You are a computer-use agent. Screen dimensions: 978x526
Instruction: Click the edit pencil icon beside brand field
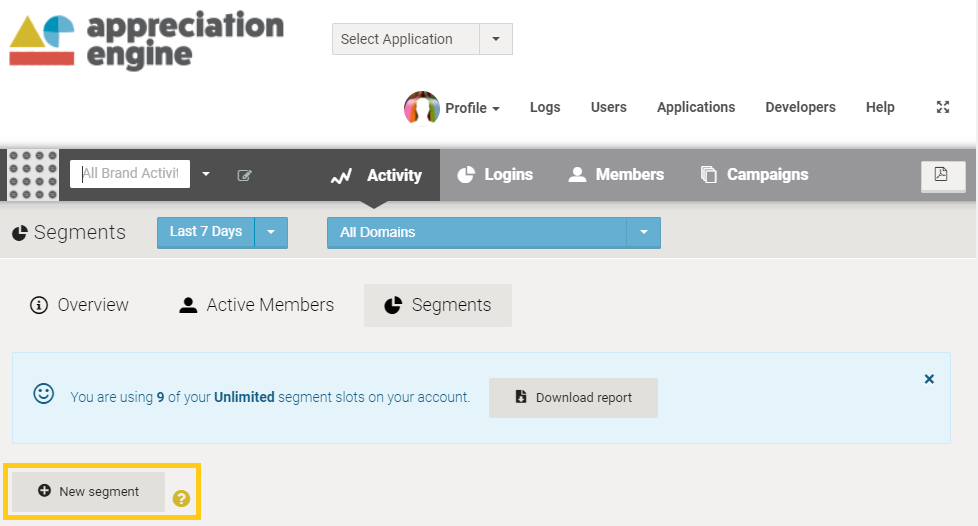click(244, 175)
